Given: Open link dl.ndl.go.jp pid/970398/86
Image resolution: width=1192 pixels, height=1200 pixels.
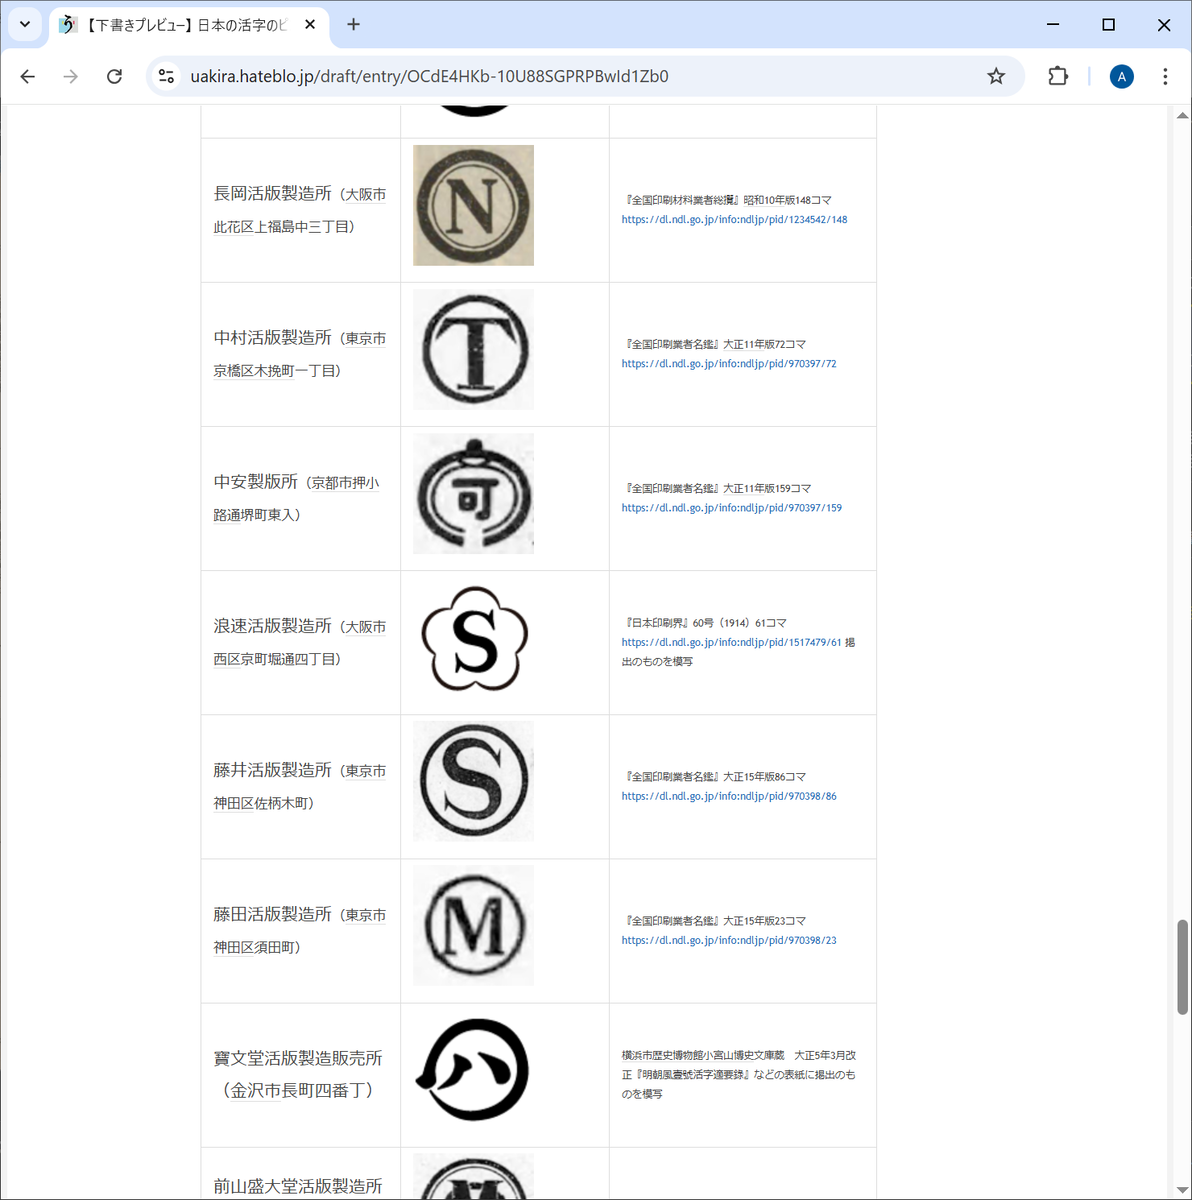Looking at the screenshot, I should [729, 796].
